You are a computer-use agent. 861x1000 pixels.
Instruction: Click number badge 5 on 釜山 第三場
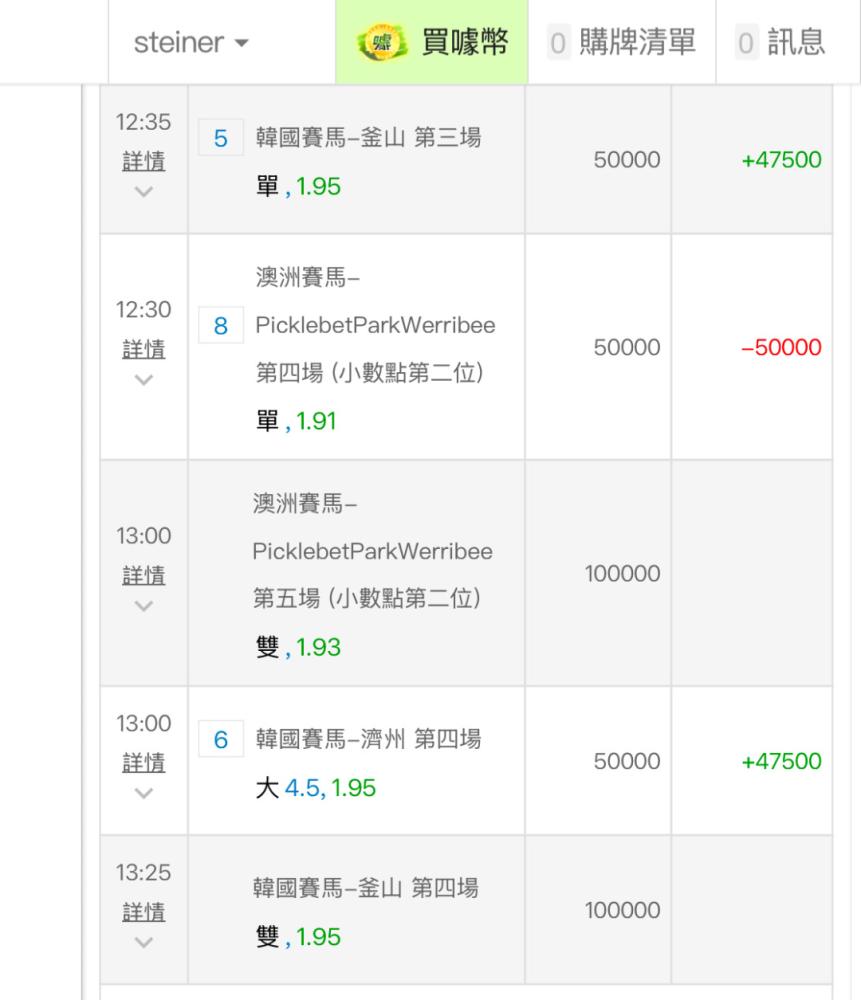(221, 139)
